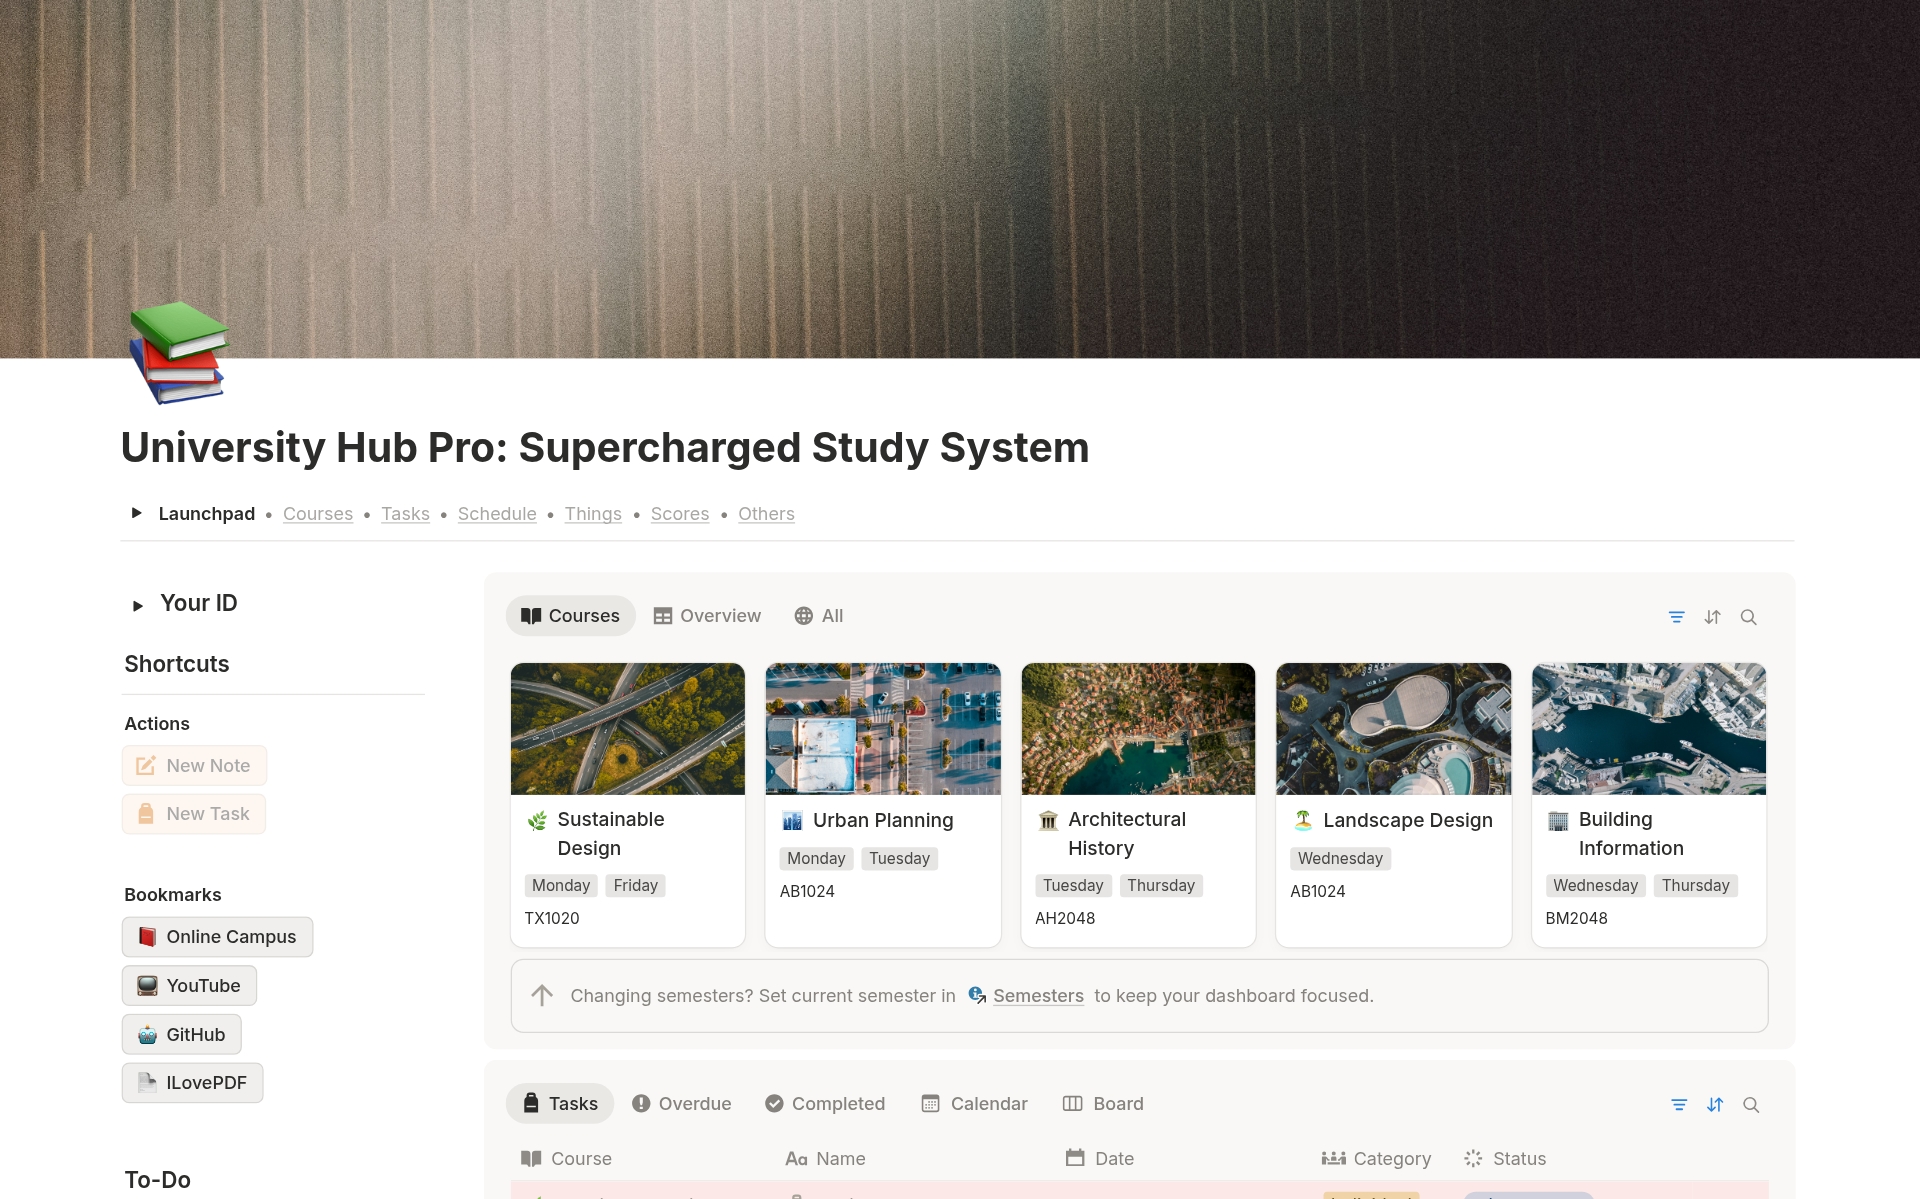The height and width of the screenshot is (1199, 1920).
Task: Click the stacked books page icon
Action: click(x=179, y=352)
